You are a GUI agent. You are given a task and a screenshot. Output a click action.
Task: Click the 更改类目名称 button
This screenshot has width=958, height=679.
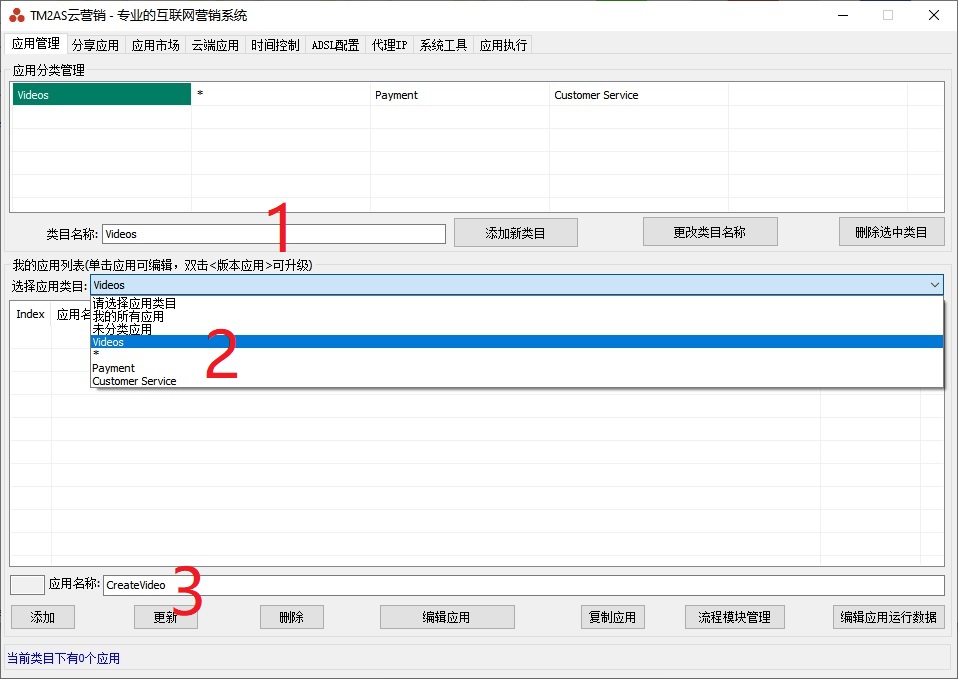(x=710, y=231)
